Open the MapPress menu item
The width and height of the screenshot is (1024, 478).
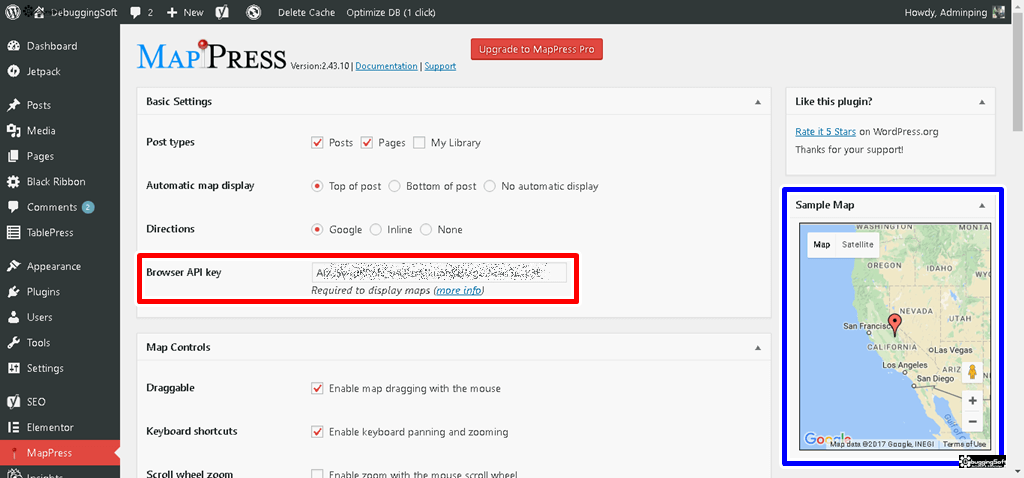click(60, 453)
